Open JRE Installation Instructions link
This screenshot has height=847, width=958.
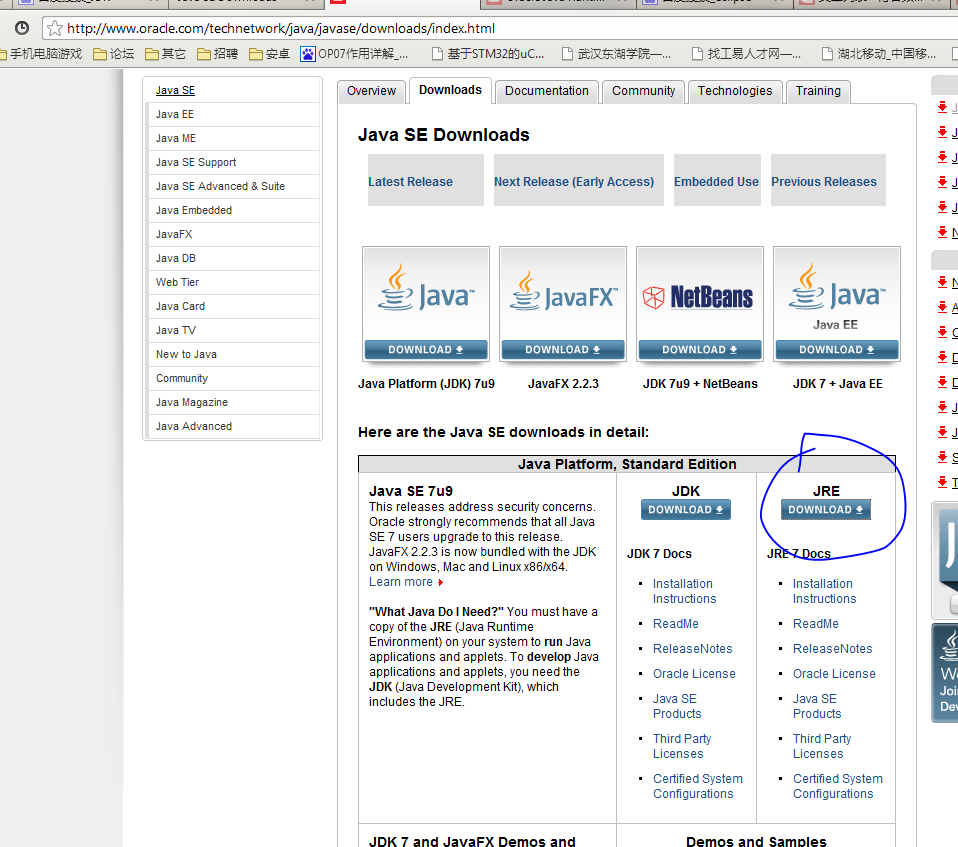[x=824, y=591]
